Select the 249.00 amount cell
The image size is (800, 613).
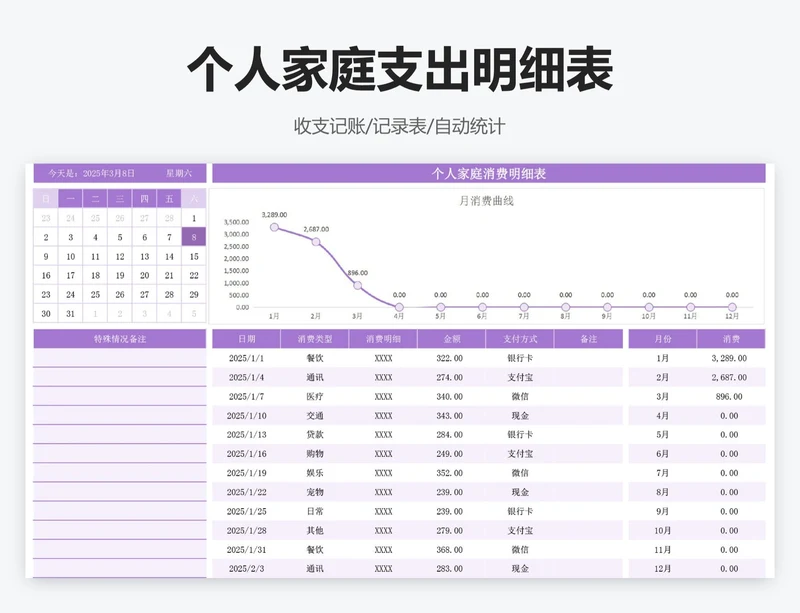tap(449, 454)
